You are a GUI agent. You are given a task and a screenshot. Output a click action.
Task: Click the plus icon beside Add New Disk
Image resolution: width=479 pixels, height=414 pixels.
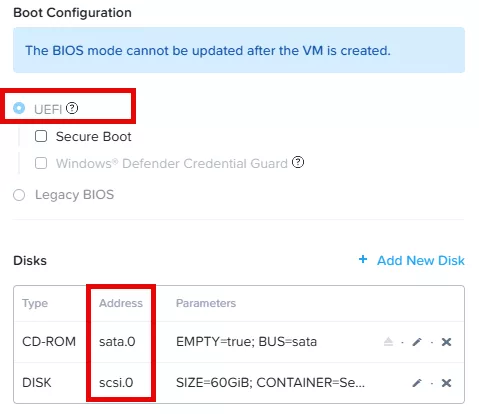(x=363, y=259)
